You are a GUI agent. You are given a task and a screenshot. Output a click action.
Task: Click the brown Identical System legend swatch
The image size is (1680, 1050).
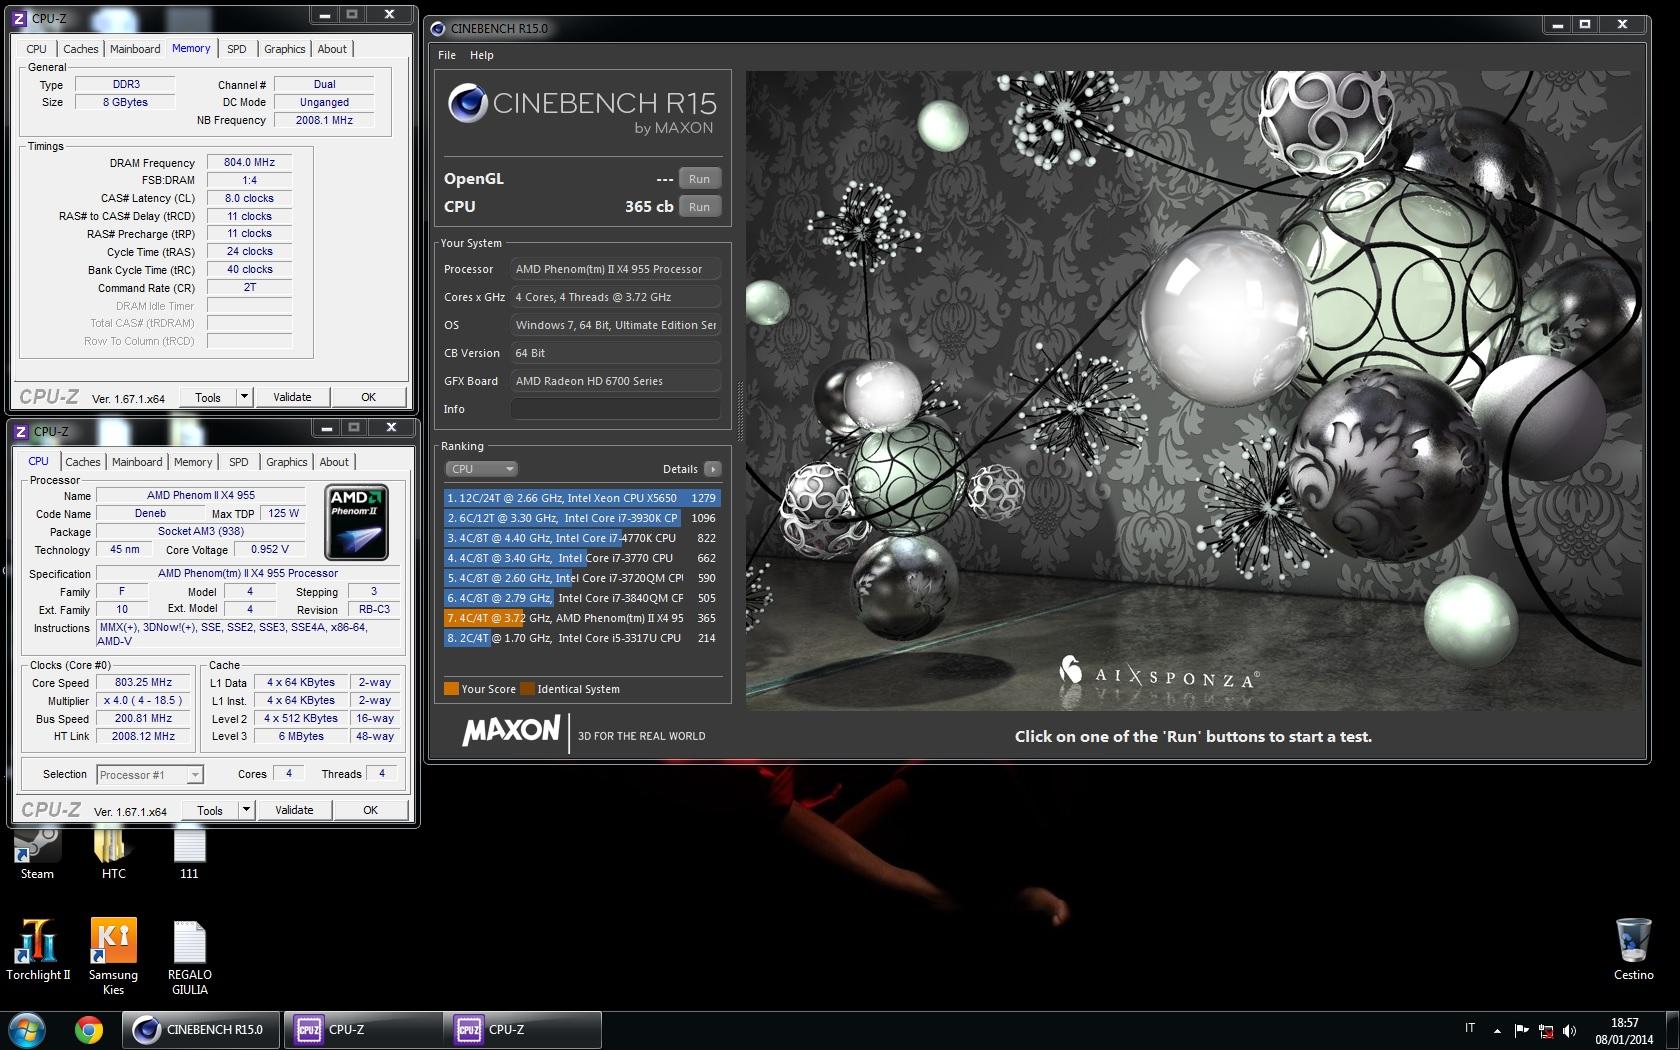pyautogui.click(x=527, y=688)
